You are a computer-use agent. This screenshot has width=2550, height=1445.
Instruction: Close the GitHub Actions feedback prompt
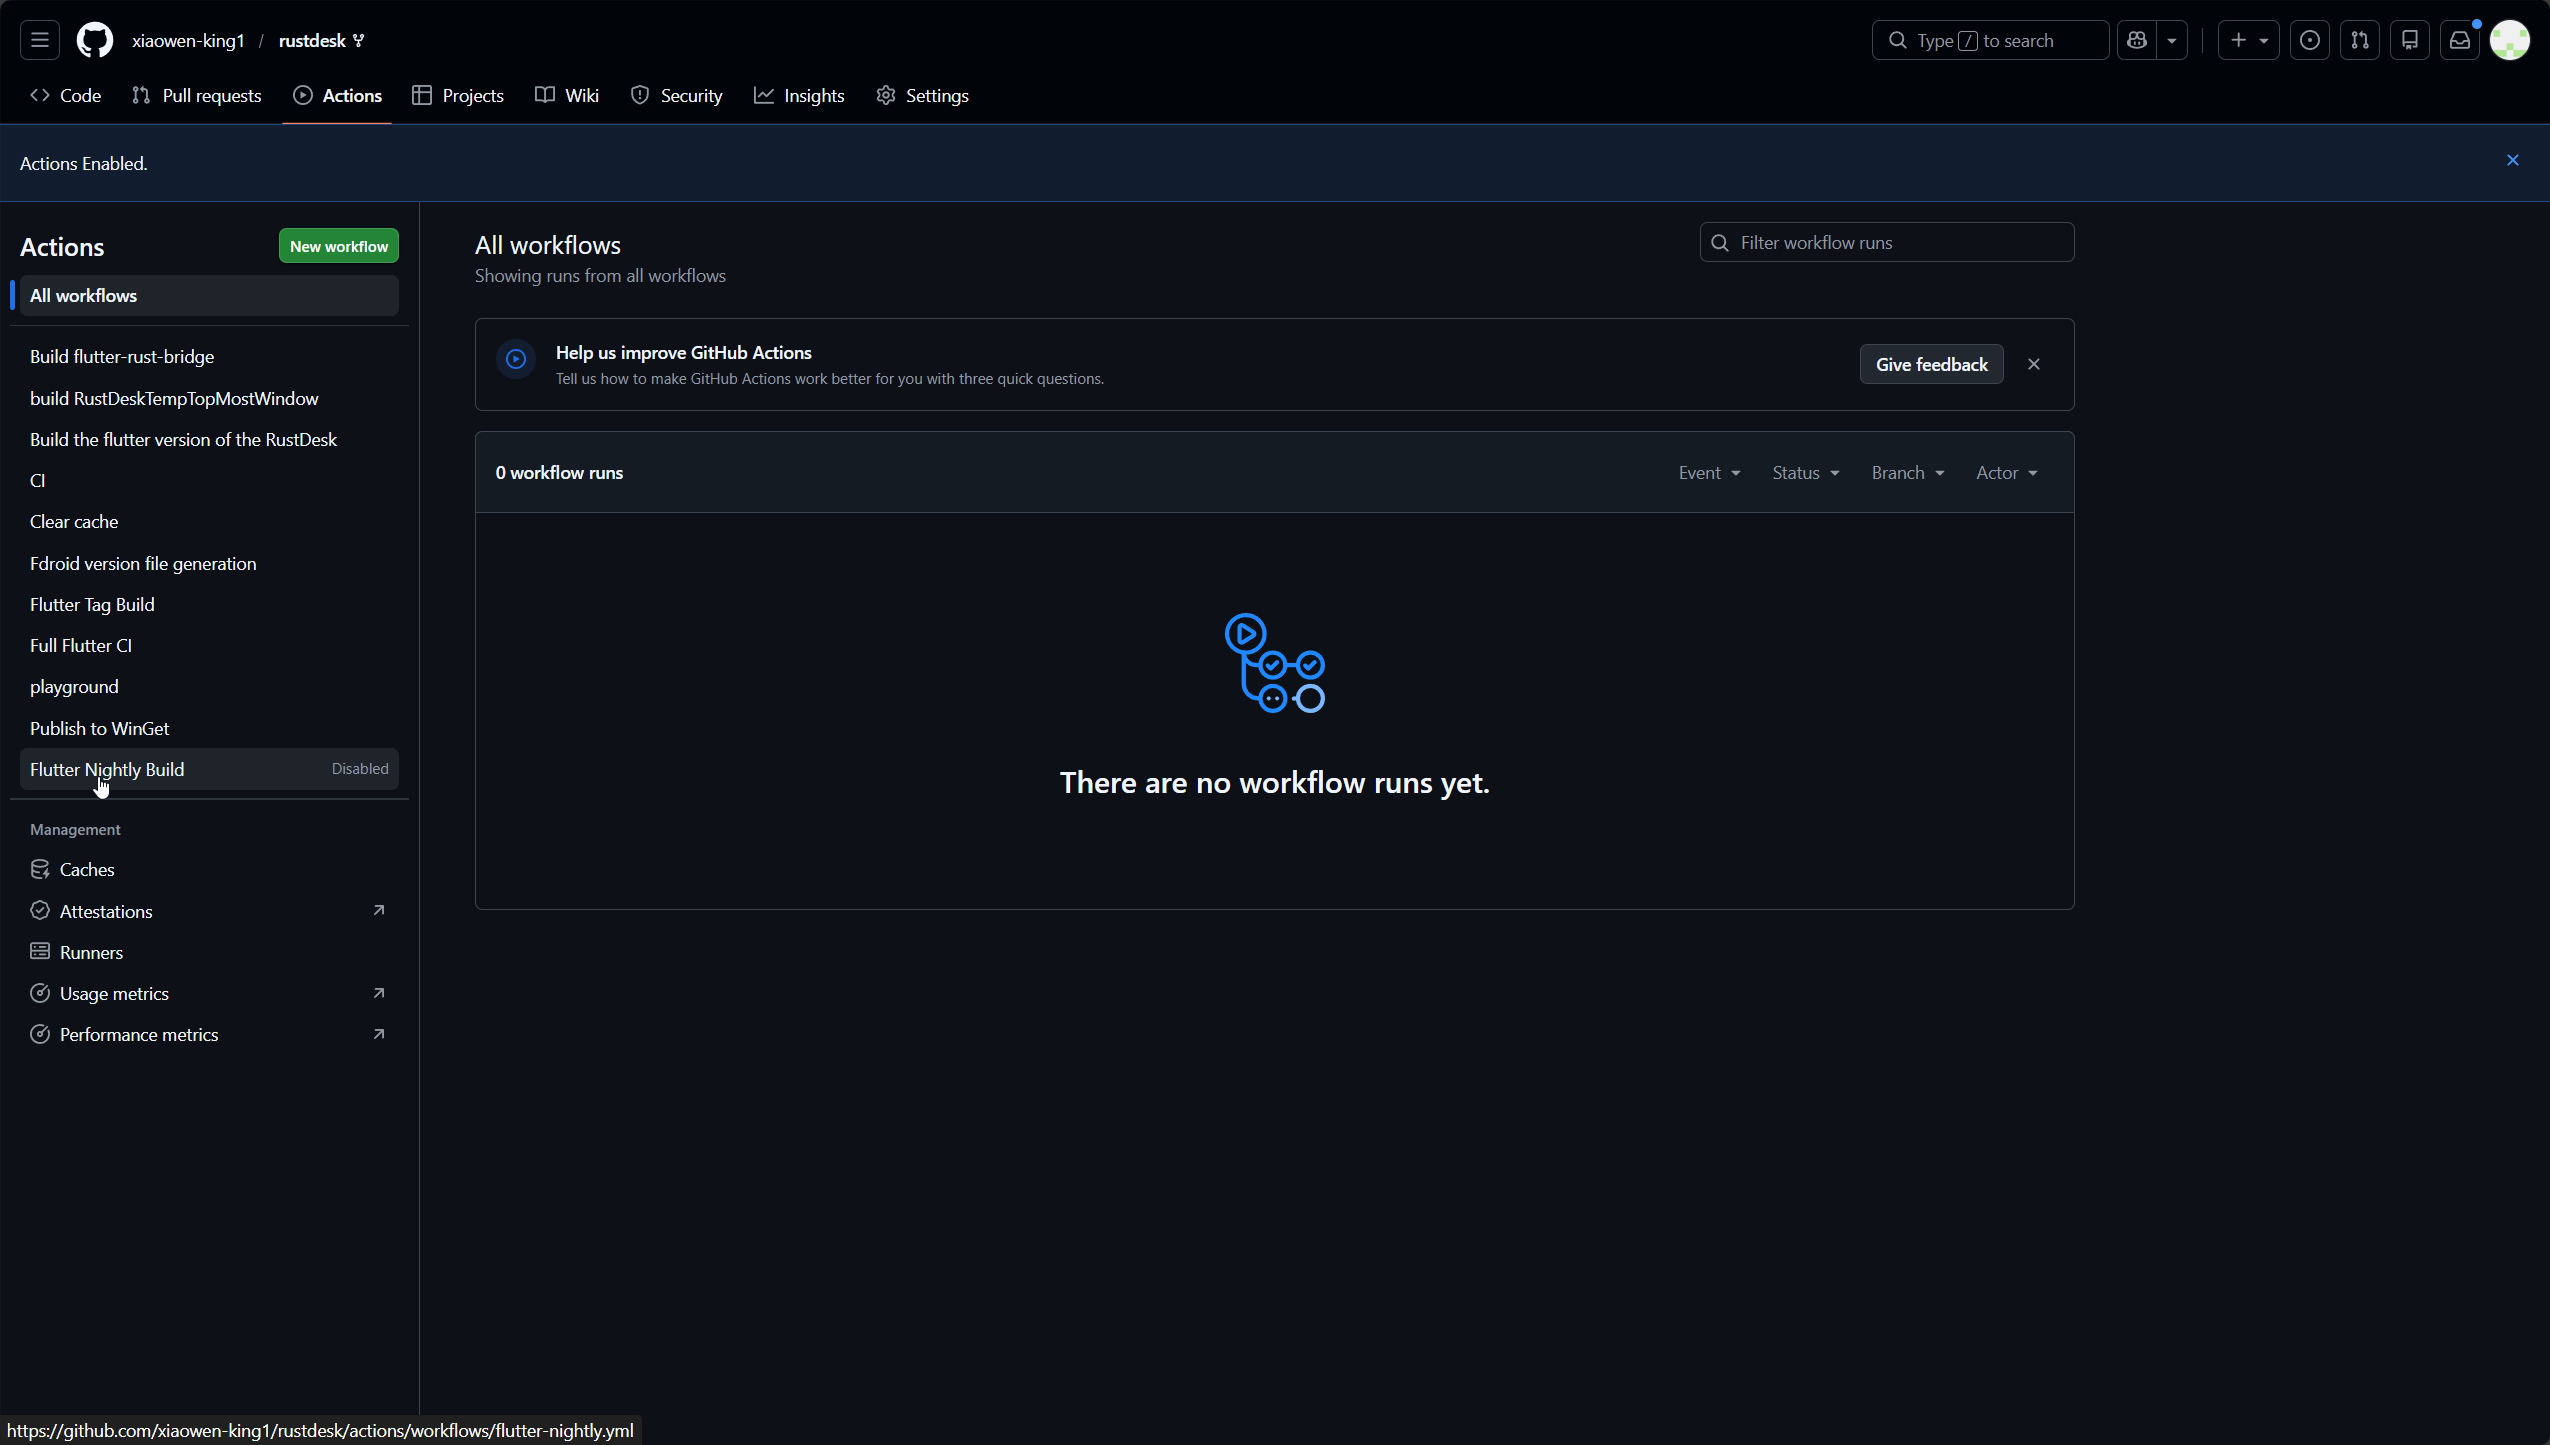coord(2033,364)
